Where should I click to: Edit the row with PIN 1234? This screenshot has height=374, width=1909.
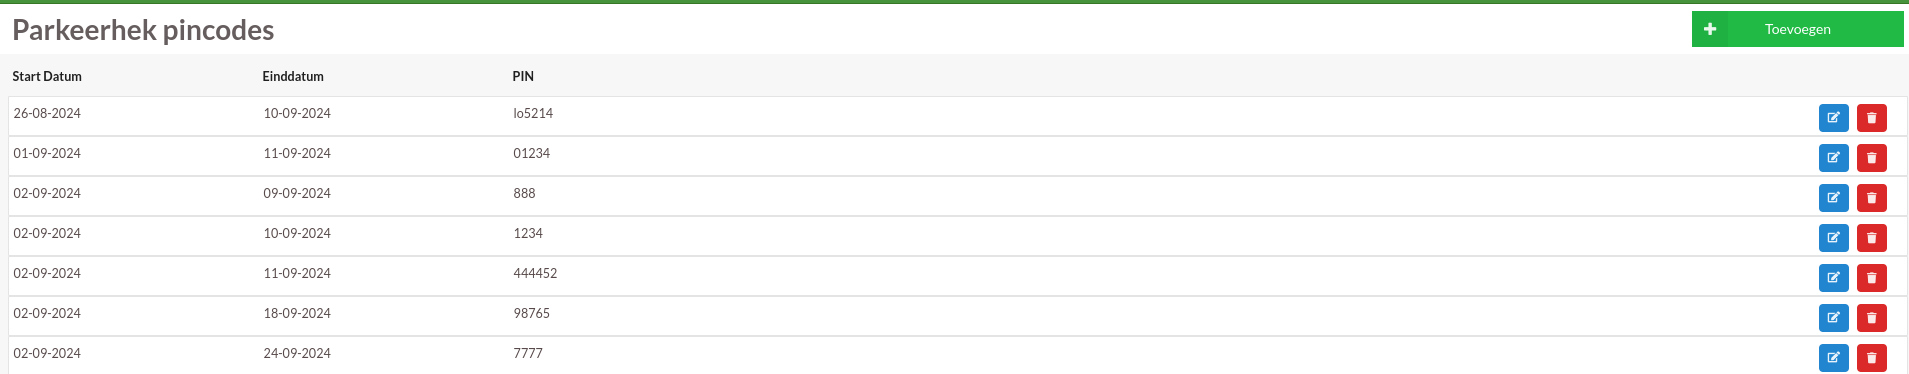coord(1833,238)
